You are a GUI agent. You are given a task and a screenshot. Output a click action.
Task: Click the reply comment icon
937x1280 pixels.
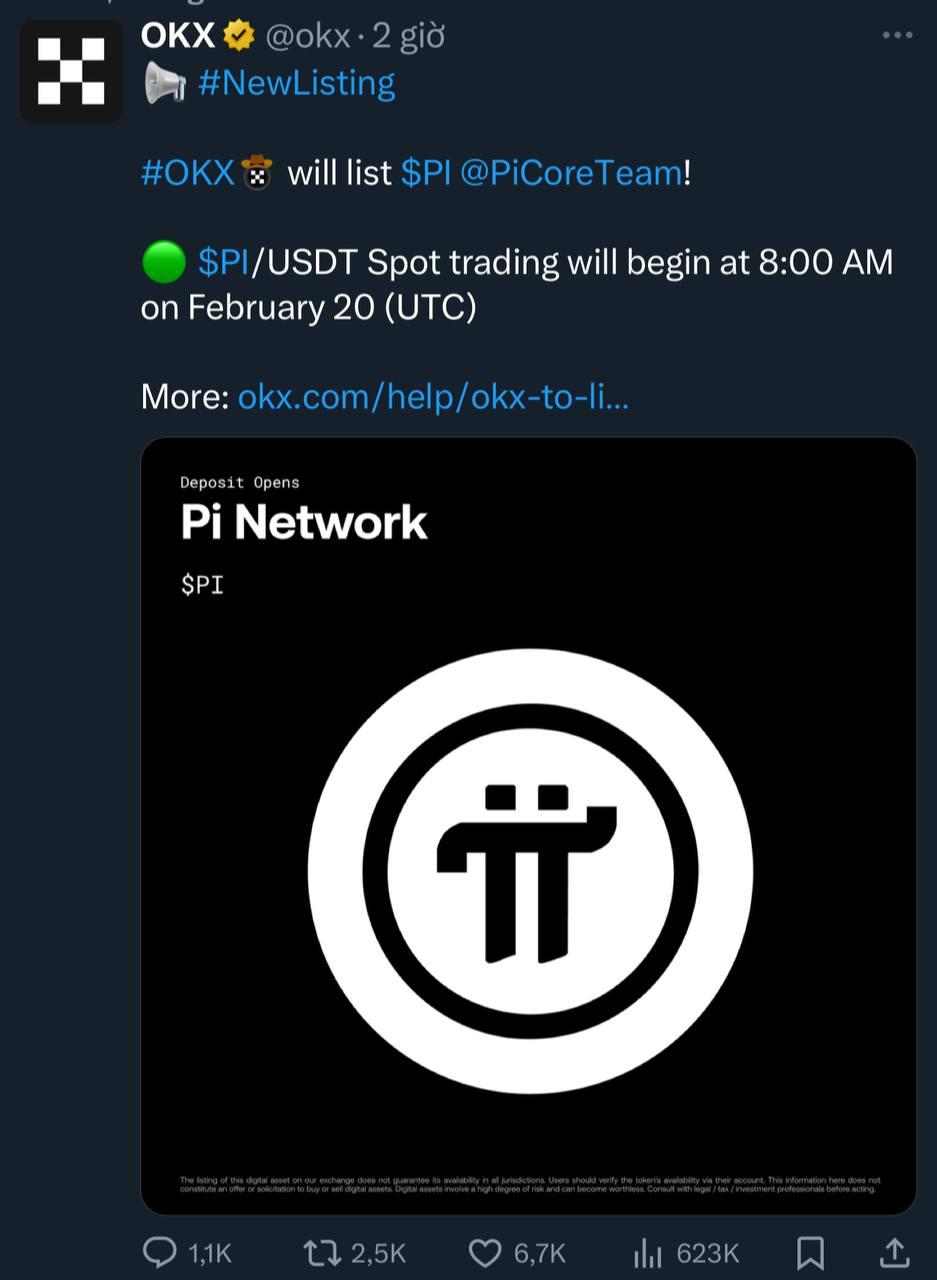[161, 1251]
